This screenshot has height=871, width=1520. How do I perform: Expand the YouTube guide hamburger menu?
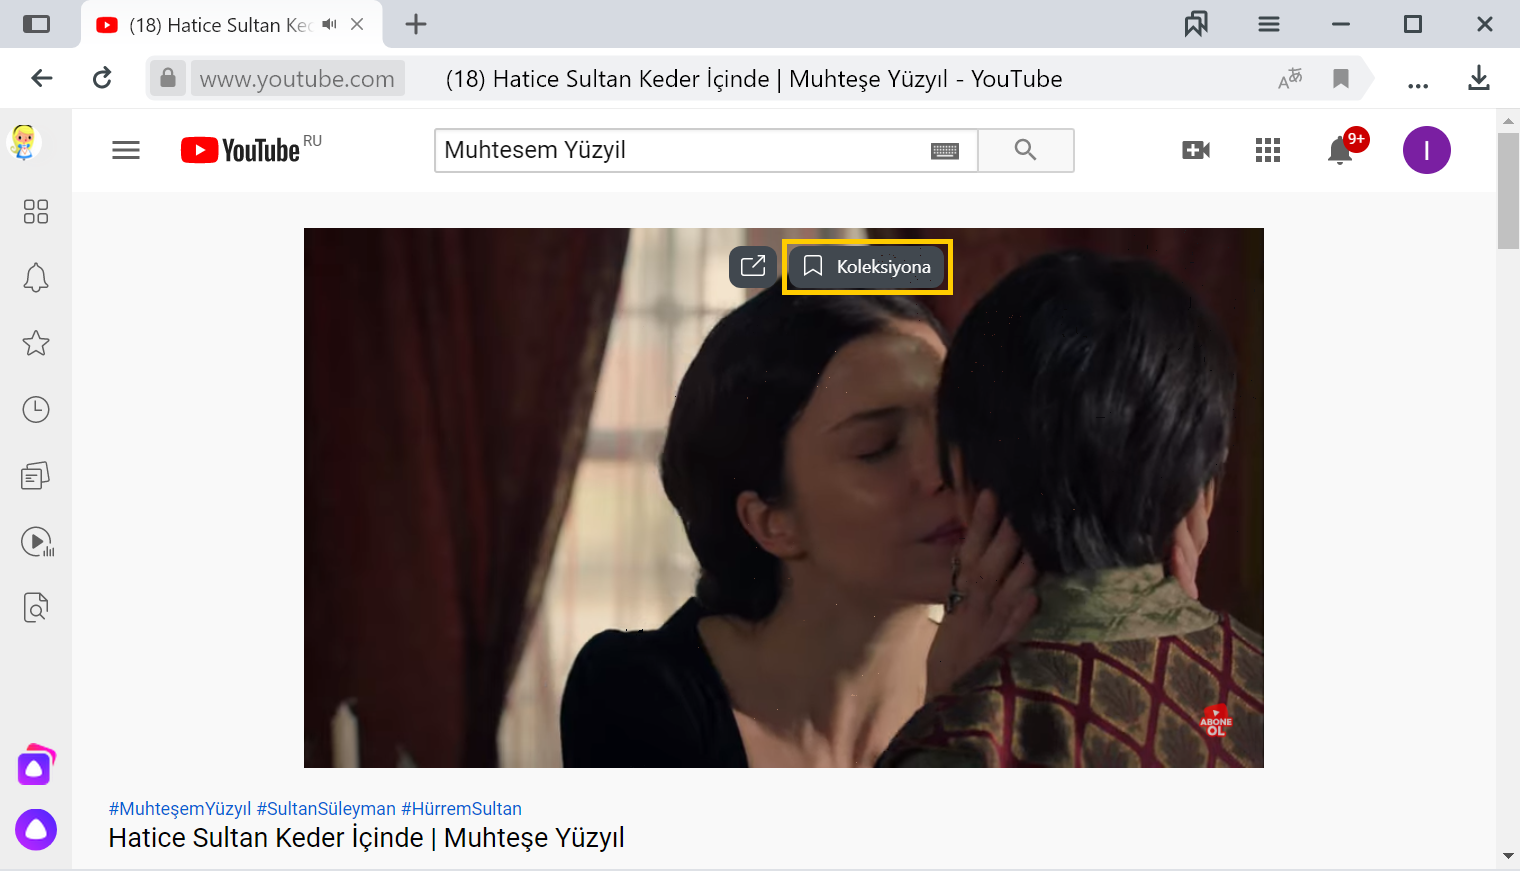point(126,150)
